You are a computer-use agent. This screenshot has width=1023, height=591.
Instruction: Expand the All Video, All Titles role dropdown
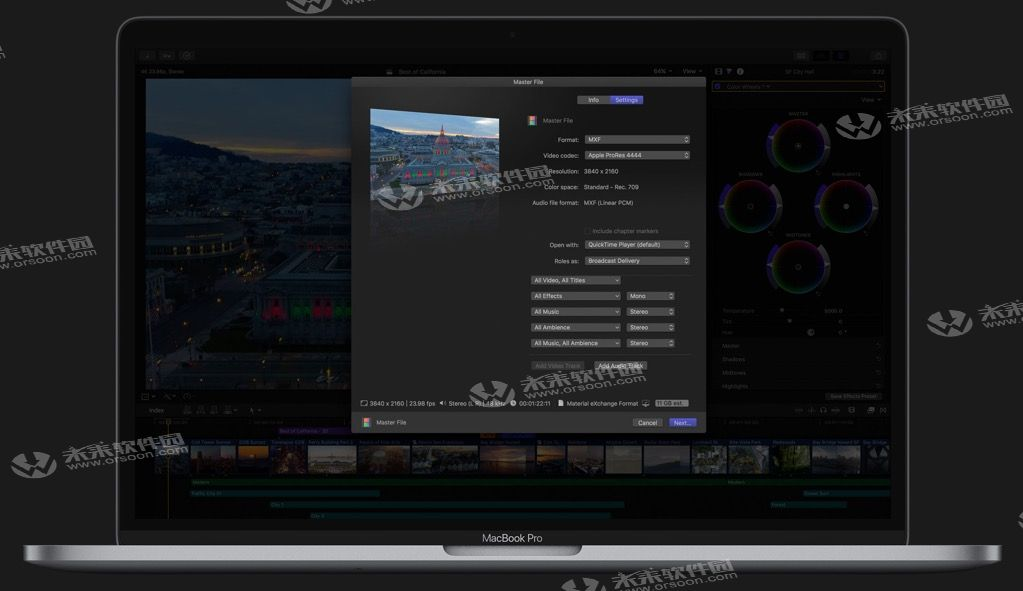(x=575, y=280)
